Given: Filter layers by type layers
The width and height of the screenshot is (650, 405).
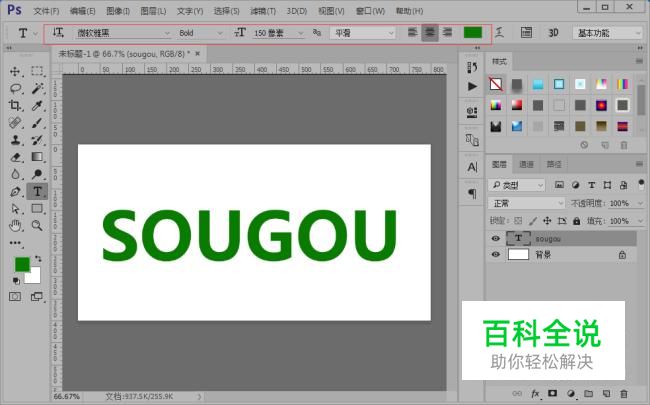Looking at the screenshot, I should coord(592,185).
